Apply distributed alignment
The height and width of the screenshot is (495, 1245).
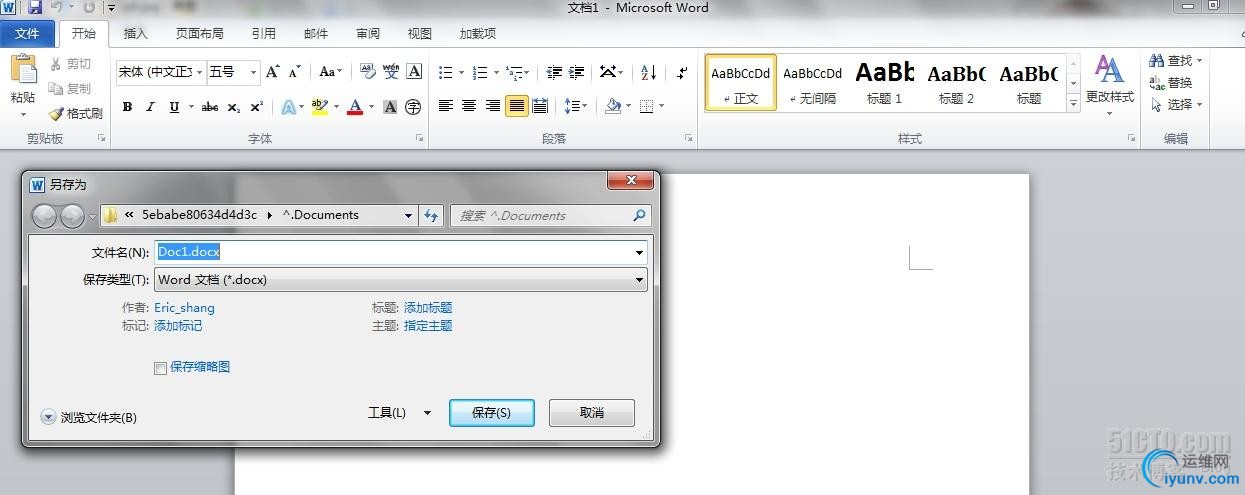point(540,106)
